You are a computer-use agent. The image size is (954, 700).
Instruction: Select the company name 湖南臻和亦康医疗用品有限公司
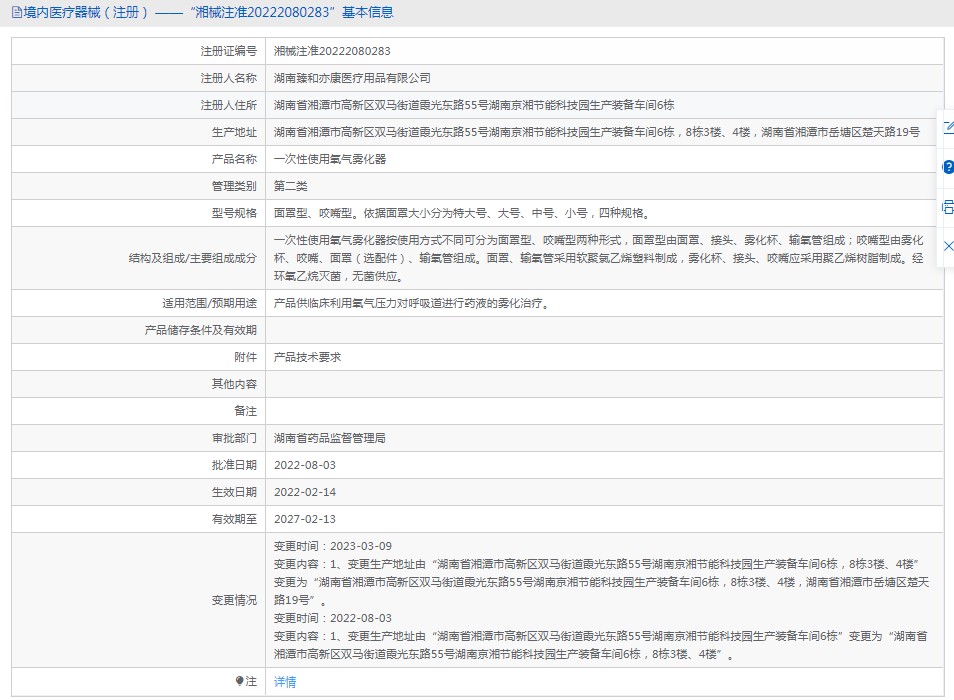(x=352, y=78)
